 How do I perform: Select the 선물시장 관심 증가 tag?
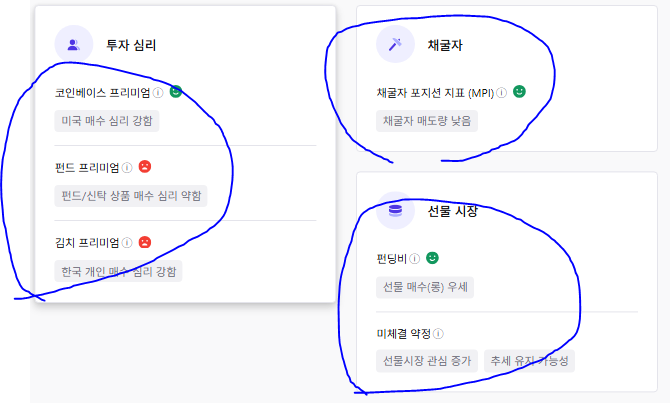pos(427,361)
